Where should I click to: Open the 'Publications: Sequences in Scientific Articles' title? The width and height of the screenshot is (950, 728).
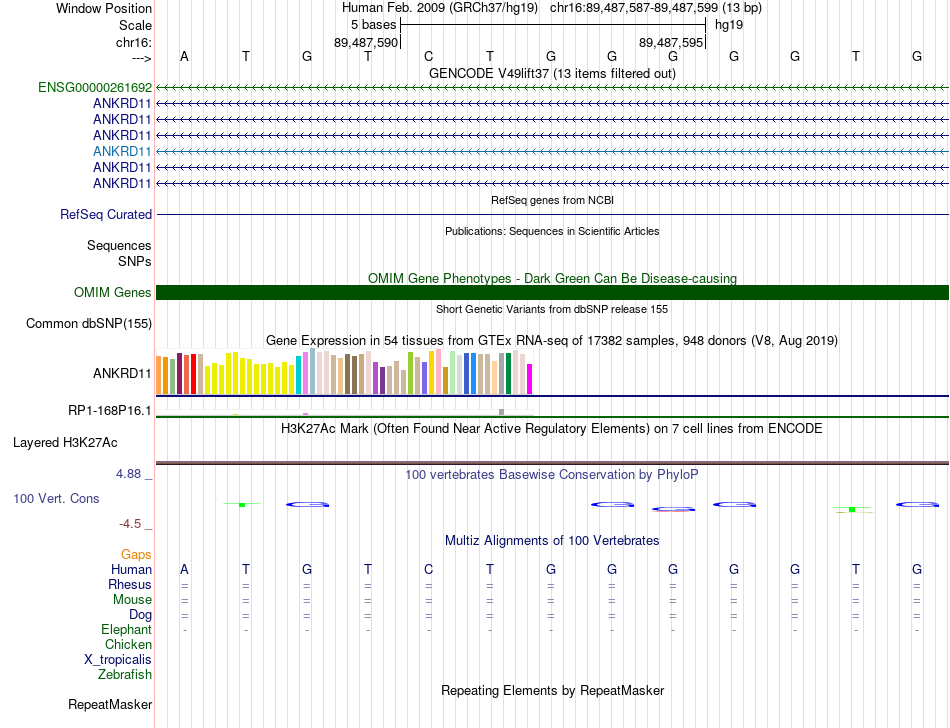552,231
